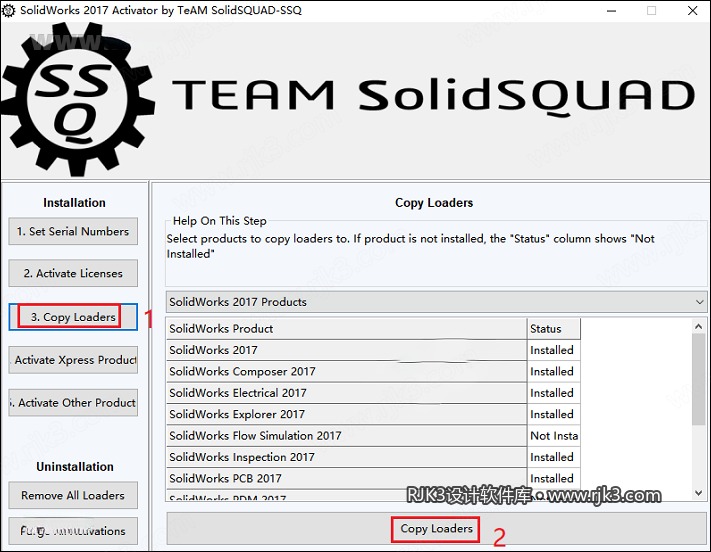Click the Status column header
The image size is (711, 552).
point(554,329)
